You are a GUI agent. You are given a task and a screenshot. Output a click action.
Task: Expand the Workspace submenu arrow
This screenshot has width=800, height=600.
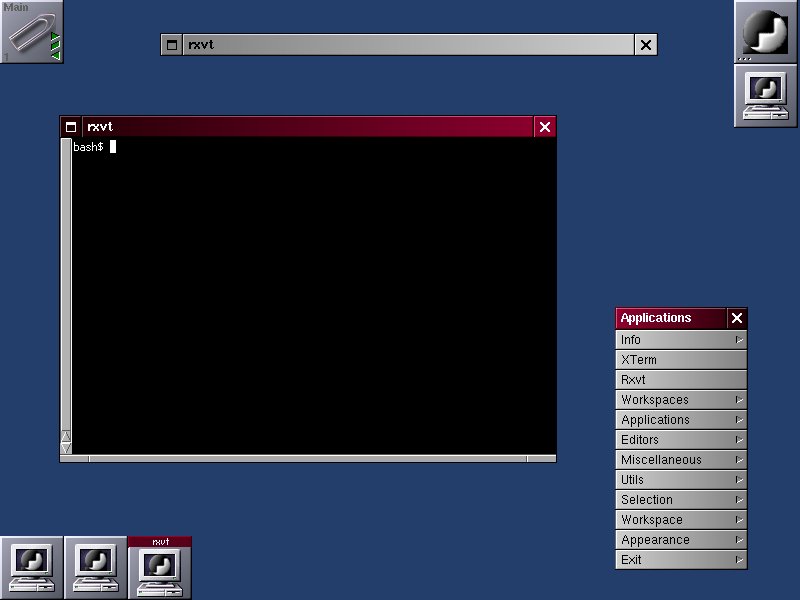(739, 519)
